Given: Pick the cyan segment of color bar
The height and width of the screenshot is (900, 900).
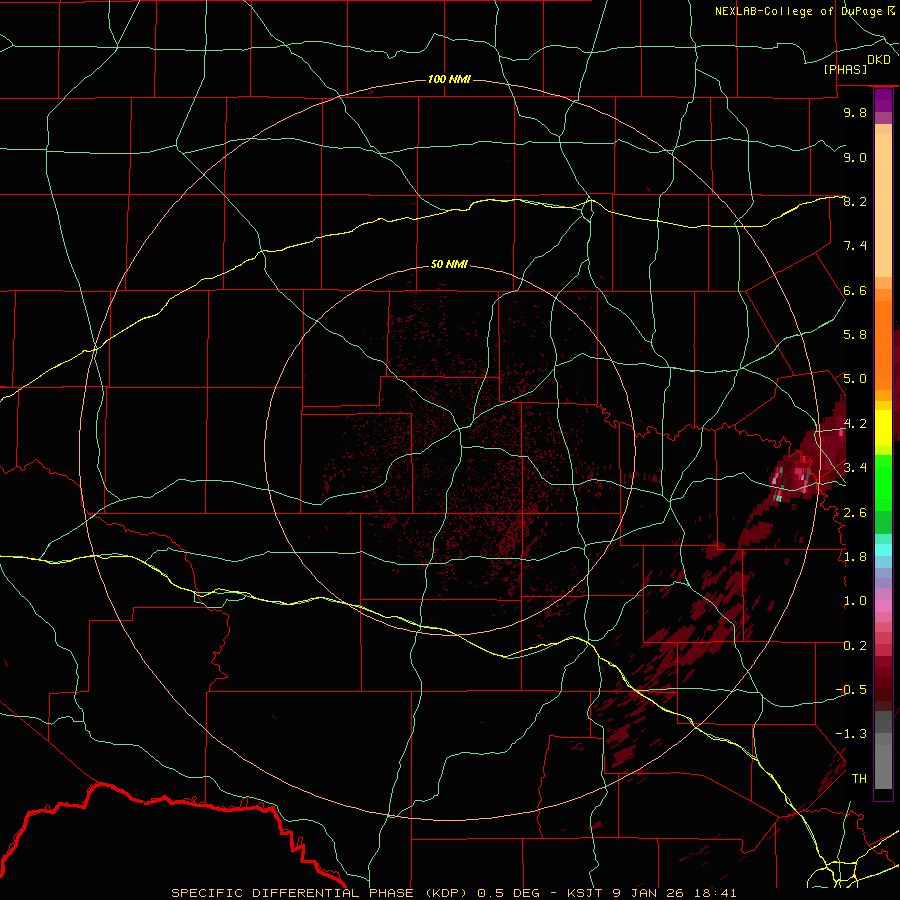Looking at the screenshot, I should 883,550.
